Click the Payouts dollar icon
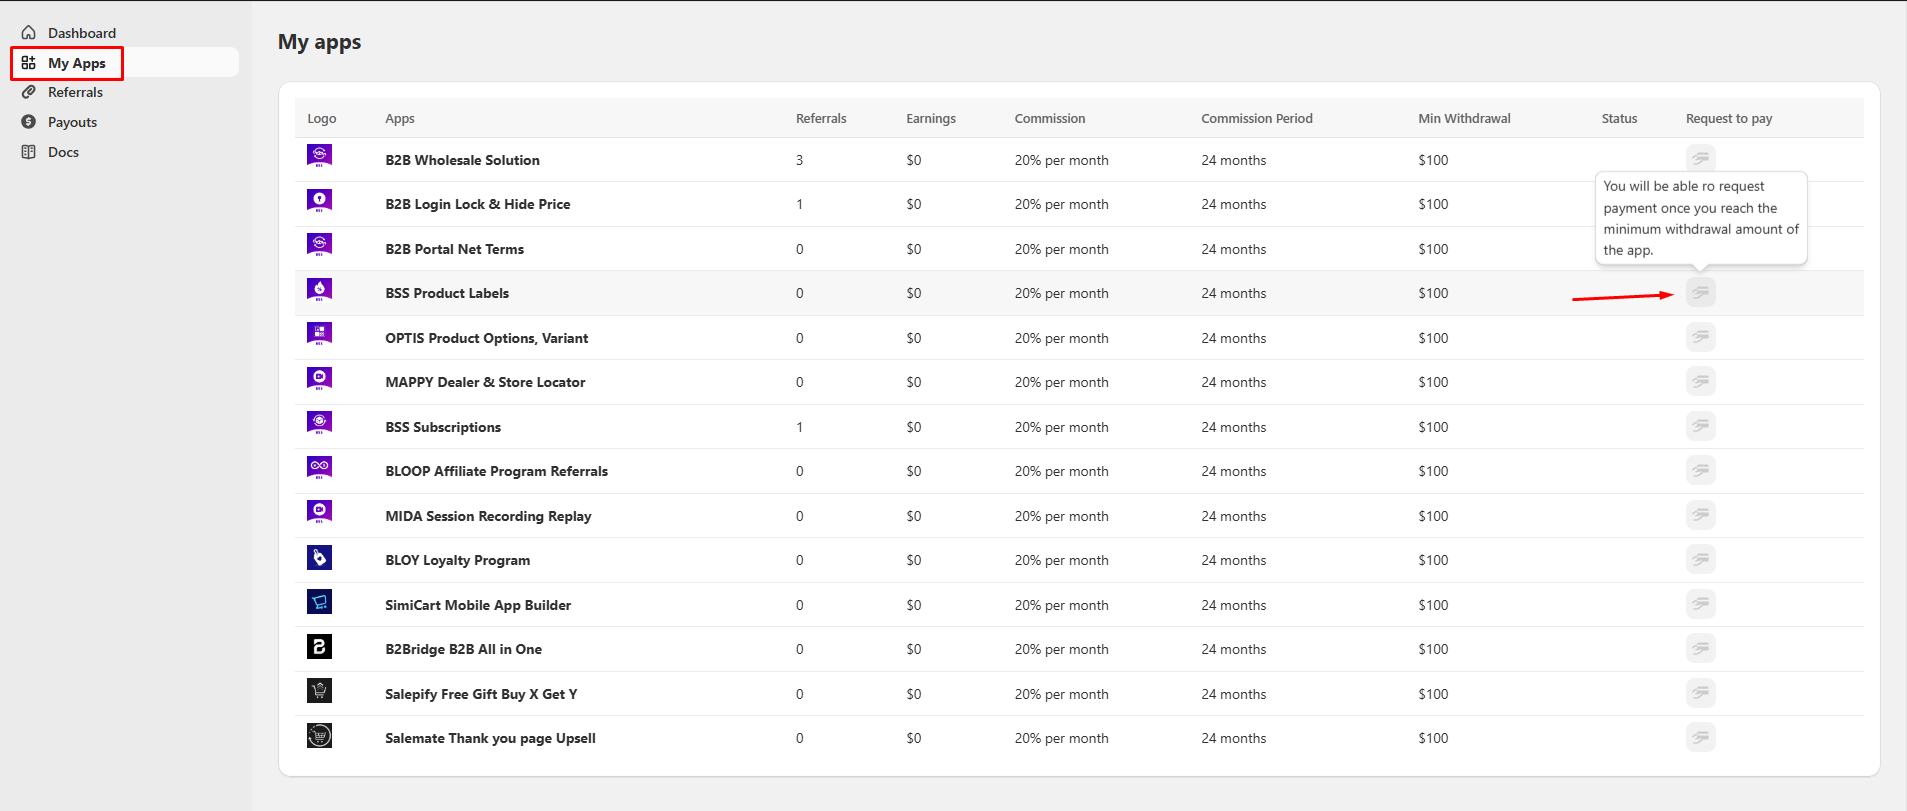 coord(29,122)
